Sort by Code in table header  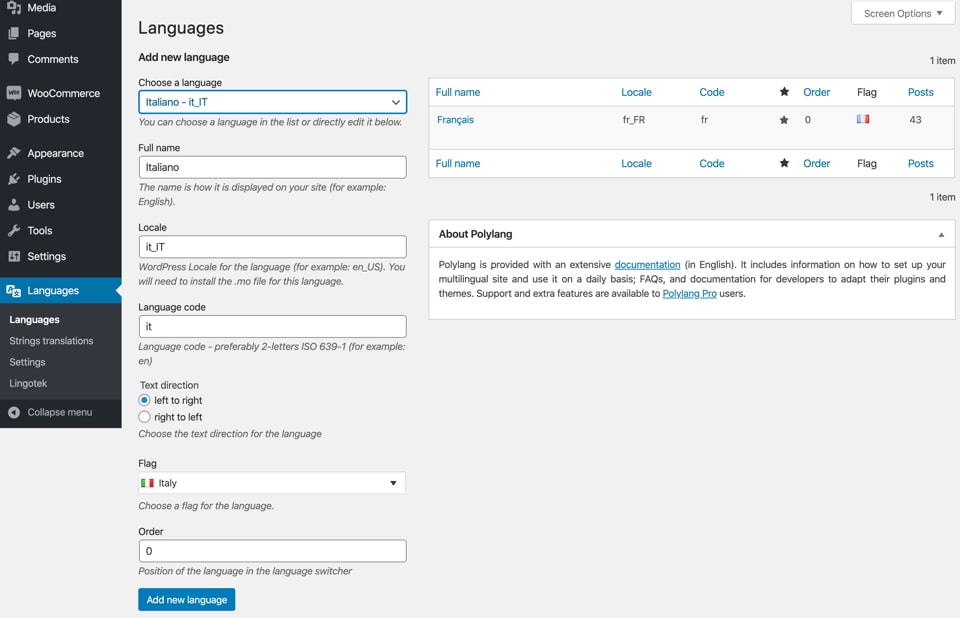[x=711, y=92]
